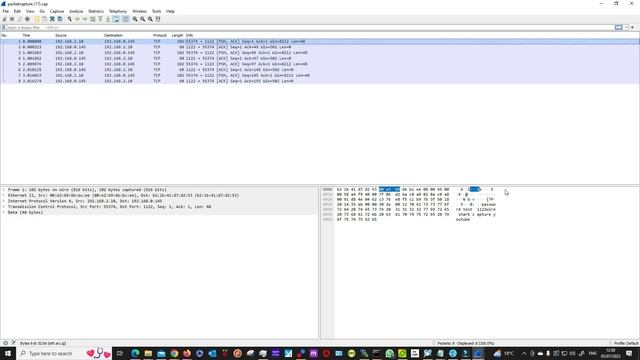Select packet number 1 row

pyautogui.click(x=320, y=42)
